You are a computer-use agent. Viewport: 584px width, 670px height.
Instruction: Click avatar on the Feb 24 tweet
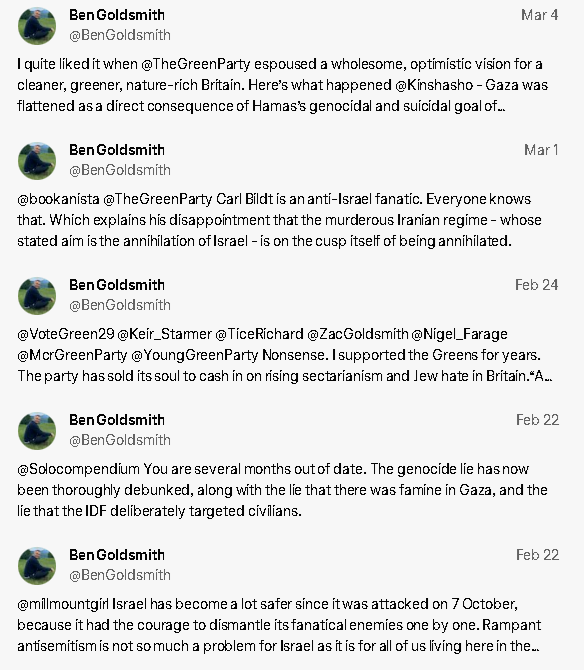click(x=37, y=296)
